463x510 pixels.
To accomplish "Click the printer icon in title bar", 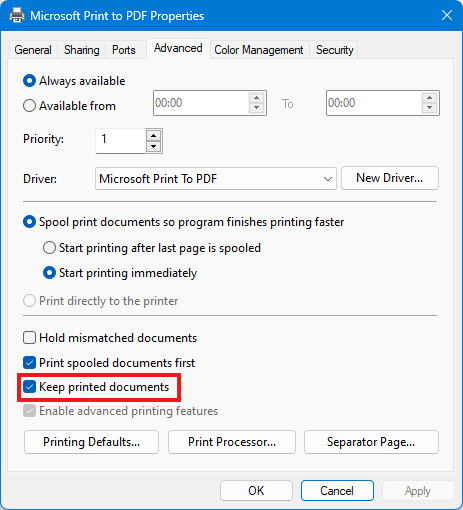I will coord(17,15).
